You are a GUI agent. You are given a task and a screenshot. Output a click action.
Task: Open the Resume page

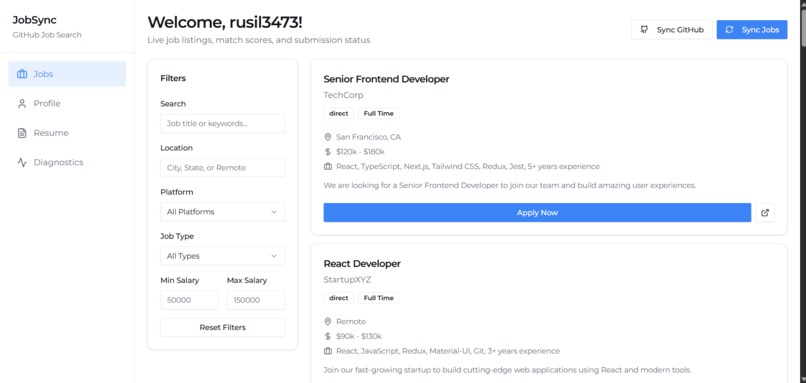[x=67, y=133]
